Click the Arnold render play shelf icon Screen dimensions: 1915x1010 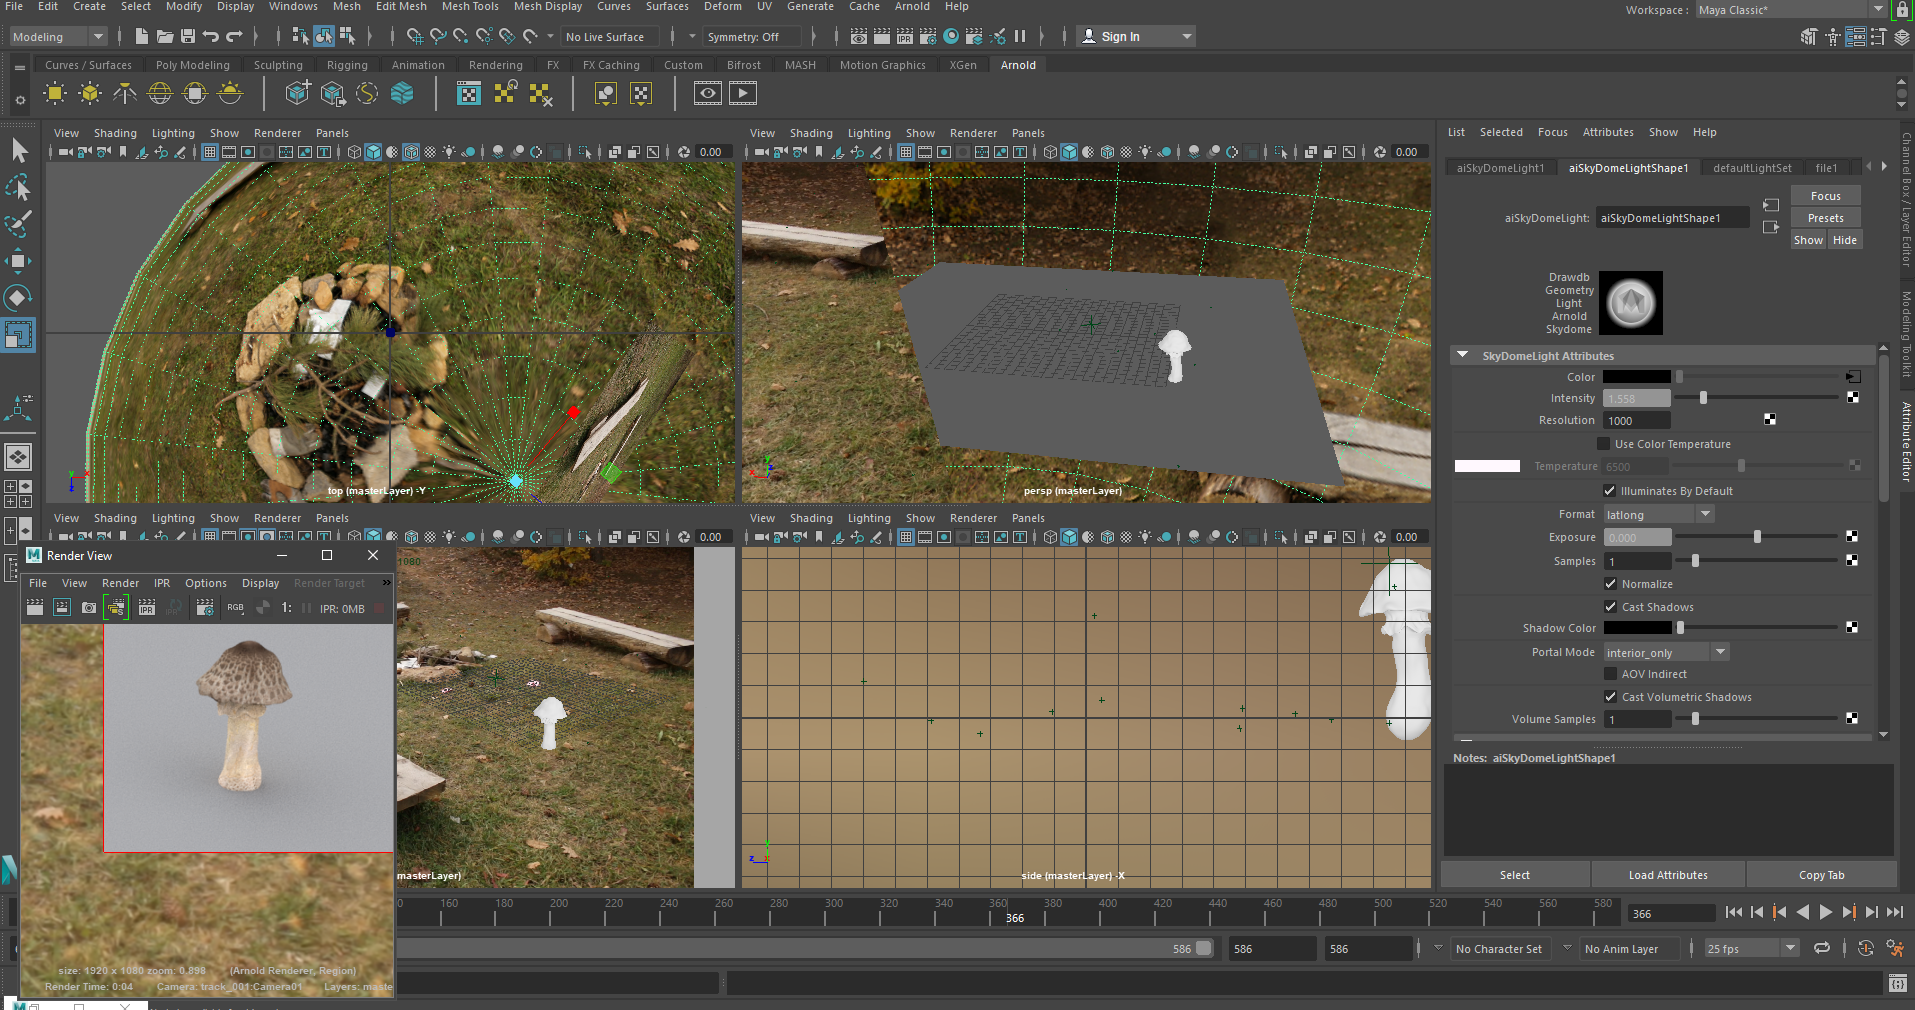[743, 94]
